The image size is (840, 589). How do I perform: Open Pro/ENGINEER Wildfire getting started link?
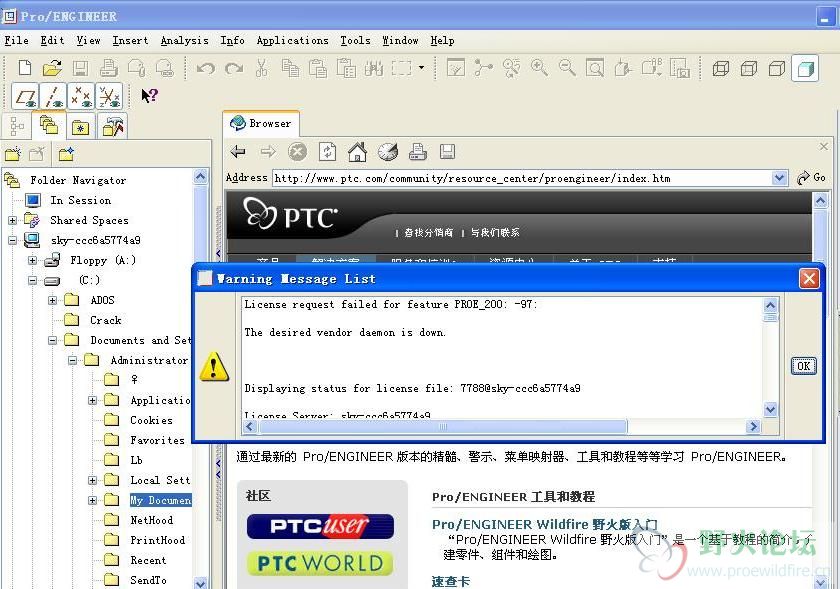(x=545, y=524)
